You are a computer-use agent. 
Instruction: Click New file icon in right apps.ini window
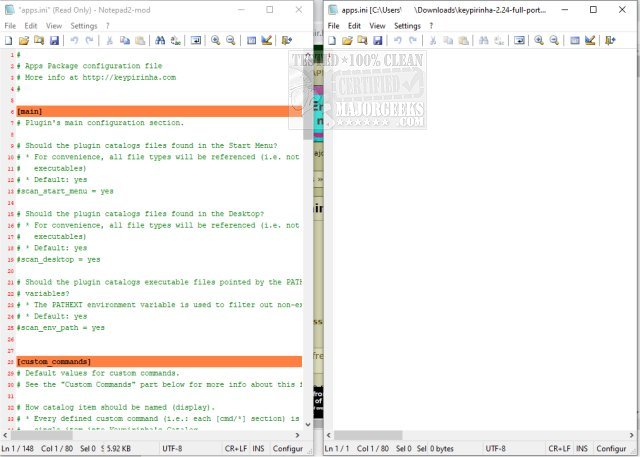pos(332,40)
